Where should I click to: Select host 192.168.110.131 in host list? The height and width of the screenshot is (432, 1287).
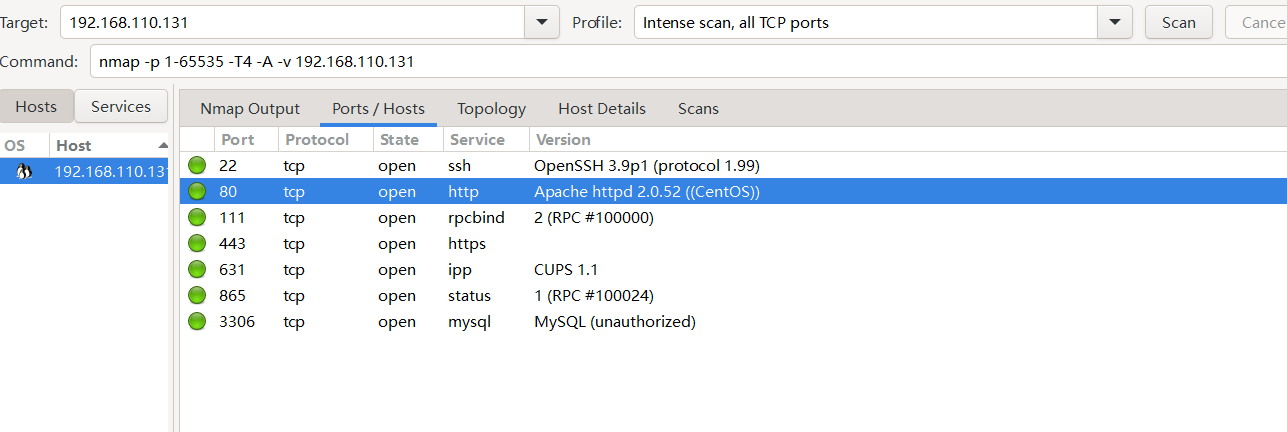[x=109, y=171]
